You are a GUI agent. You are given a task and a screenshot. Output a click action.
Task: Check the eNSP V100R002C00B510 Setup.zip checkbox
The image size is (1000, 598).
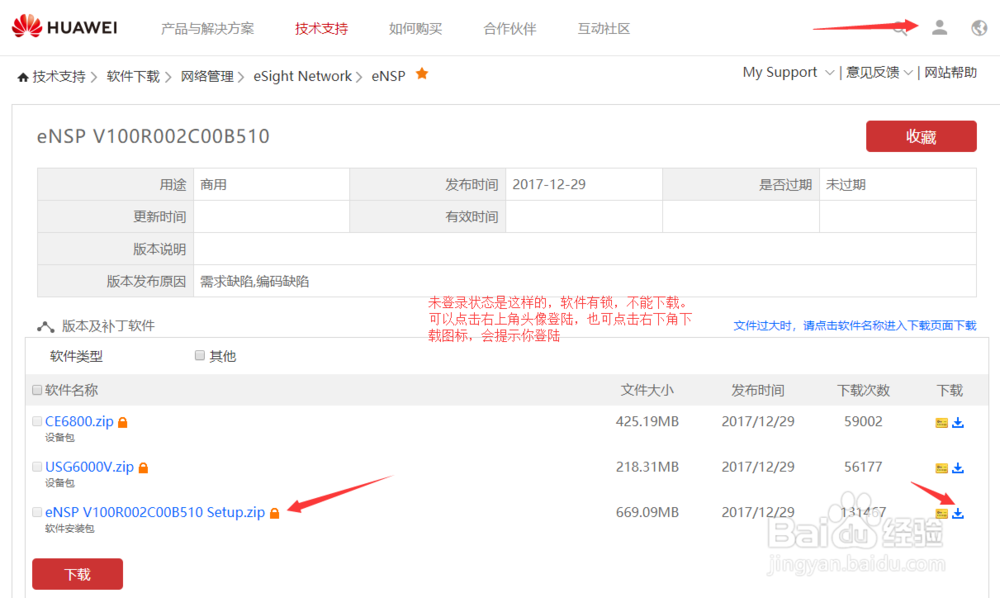pos(37,511)
